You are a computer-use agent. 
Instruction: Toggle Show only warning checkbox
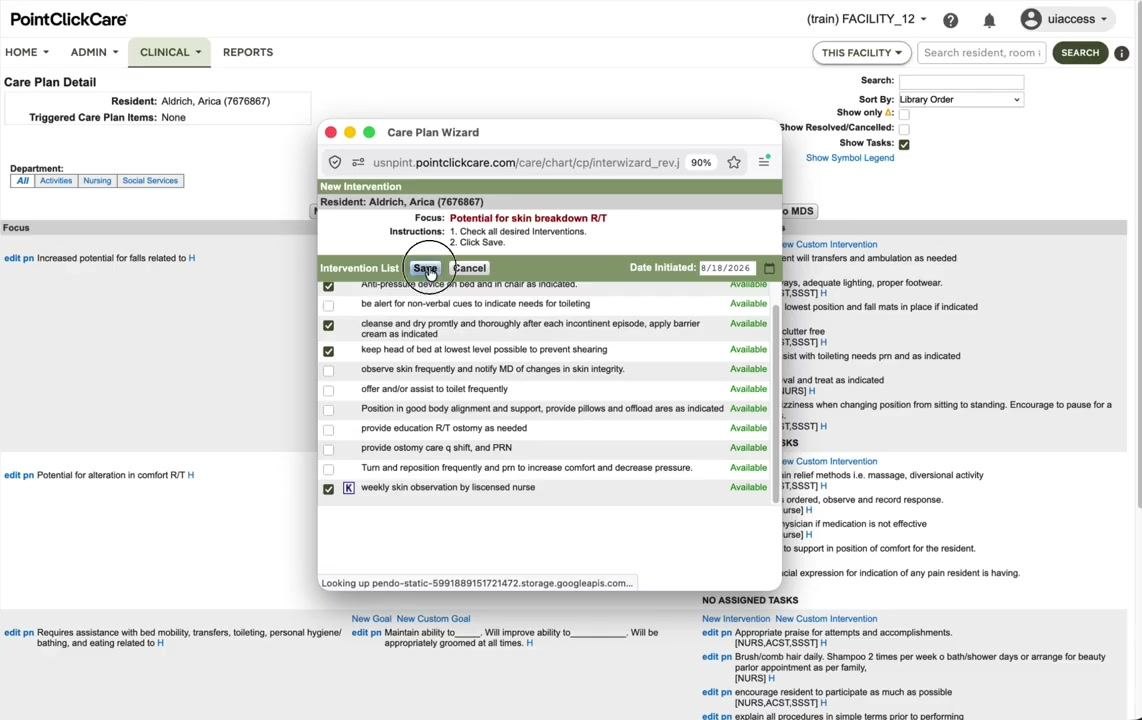click(904, 114)
